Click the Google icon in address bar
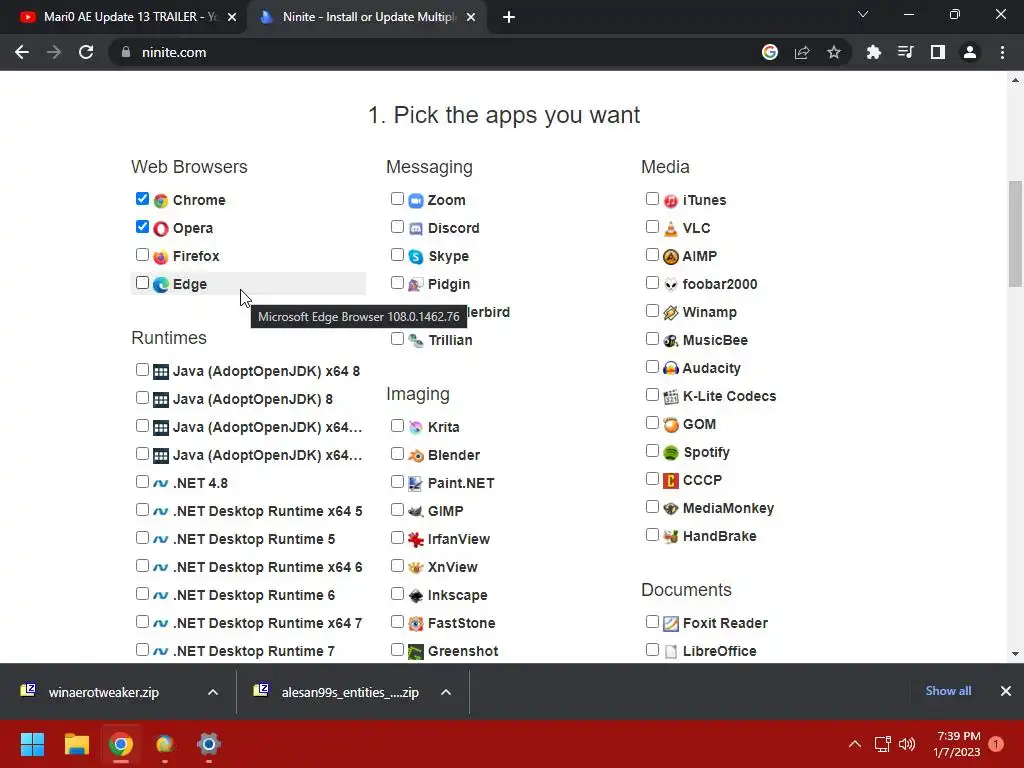Screen dimensions: 1024x768 point(770,52)
